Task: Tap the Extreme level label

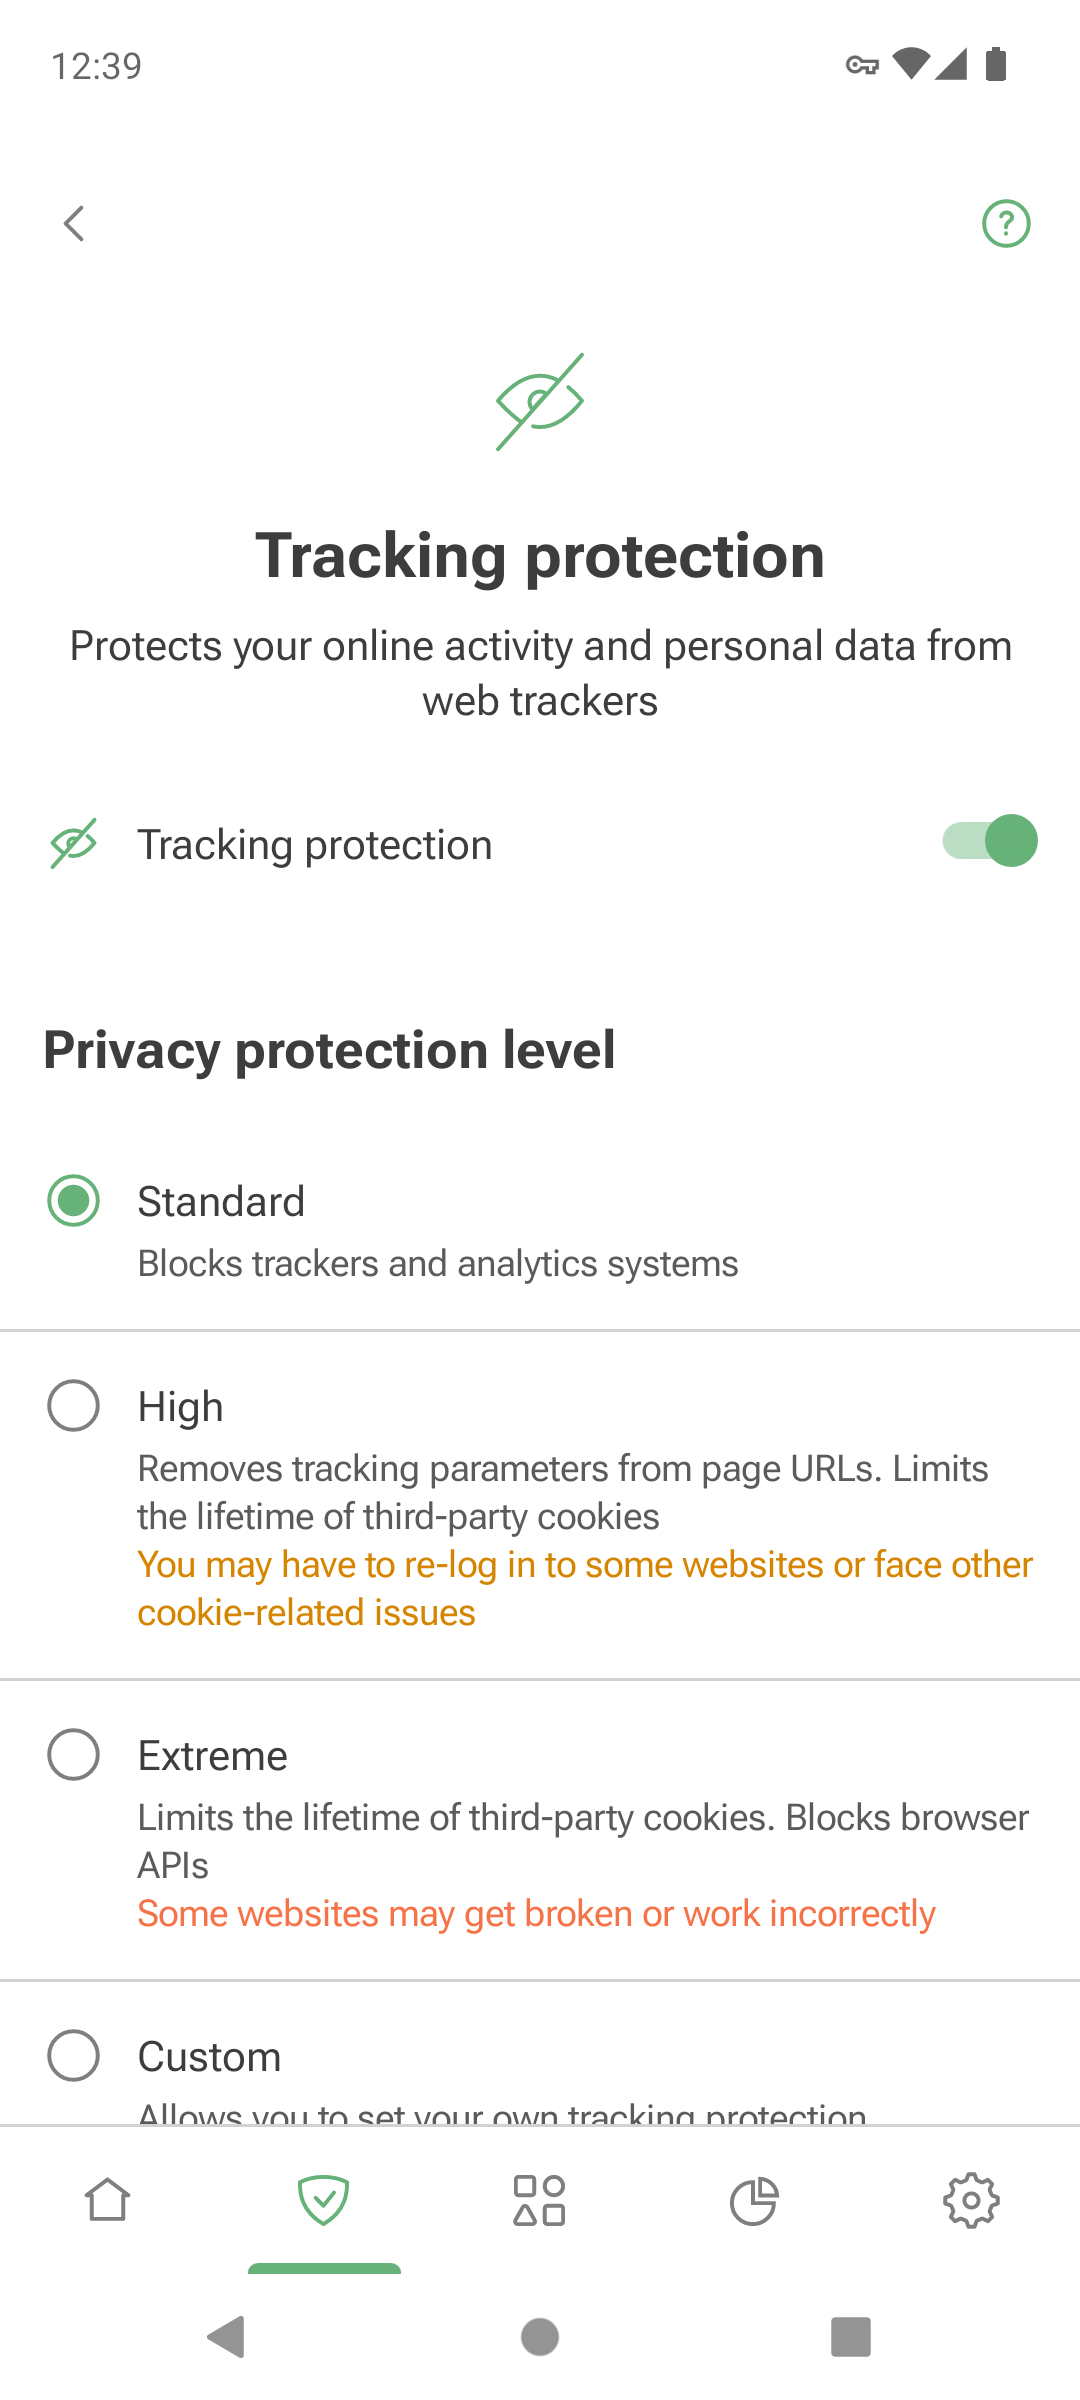Action: (213, 1756)
